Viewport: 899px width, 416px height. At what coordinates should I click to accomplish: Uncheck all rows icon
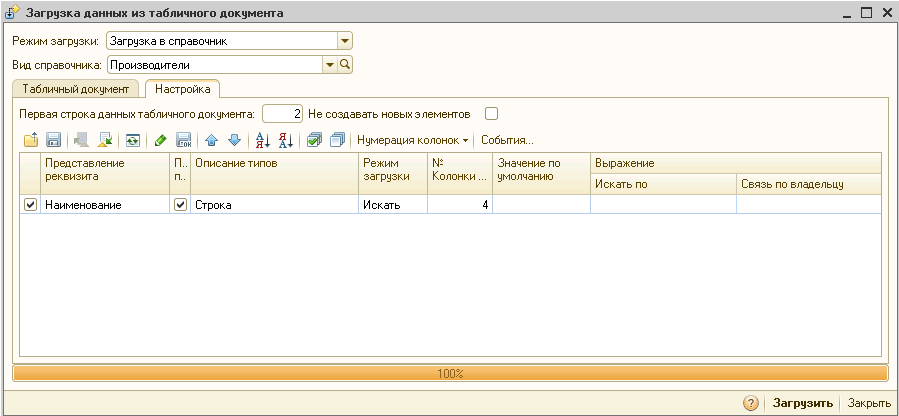click(337, 140)
